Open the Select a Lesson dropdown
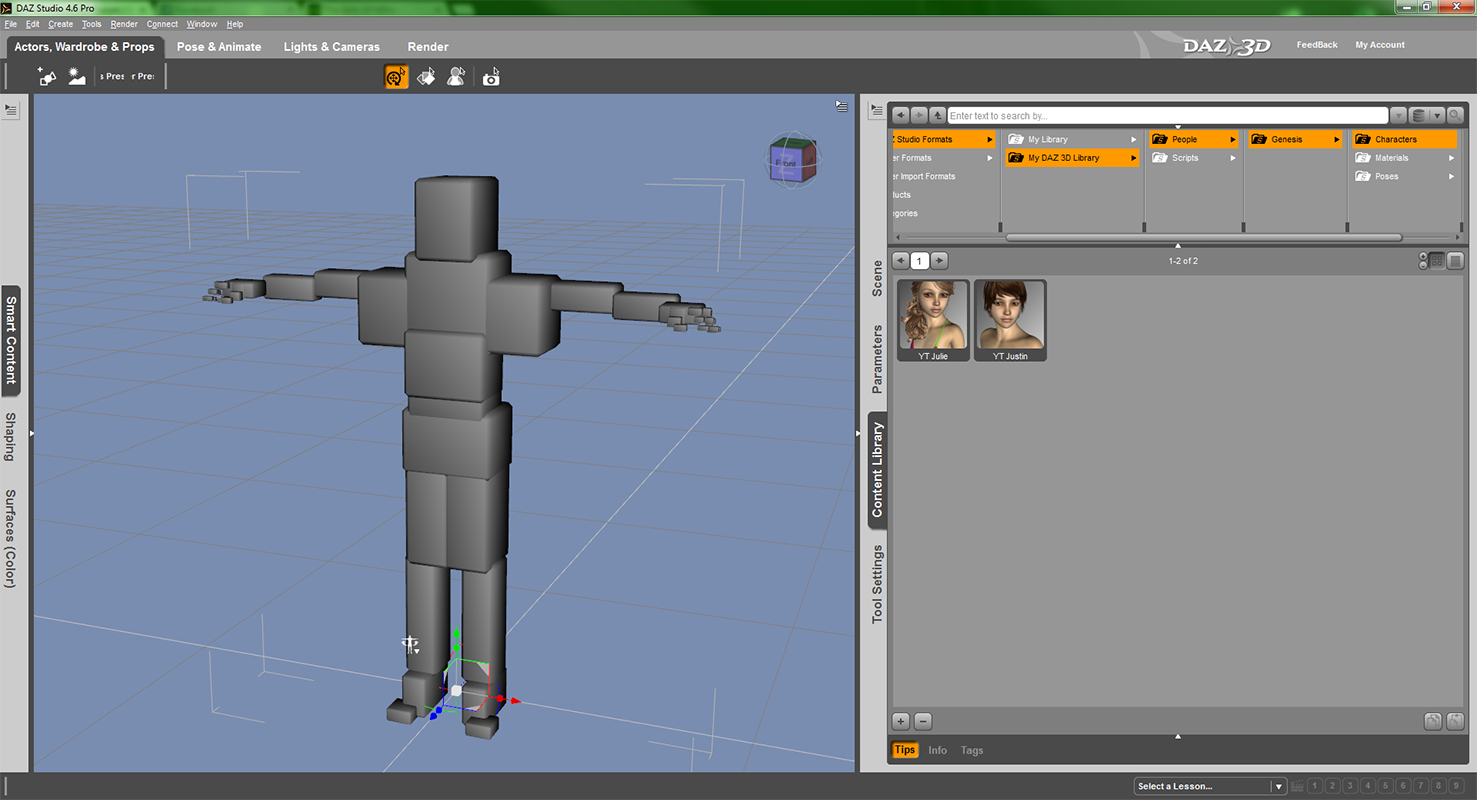This screenshot has width=1477, height=800. click(x=1210, y=787)
